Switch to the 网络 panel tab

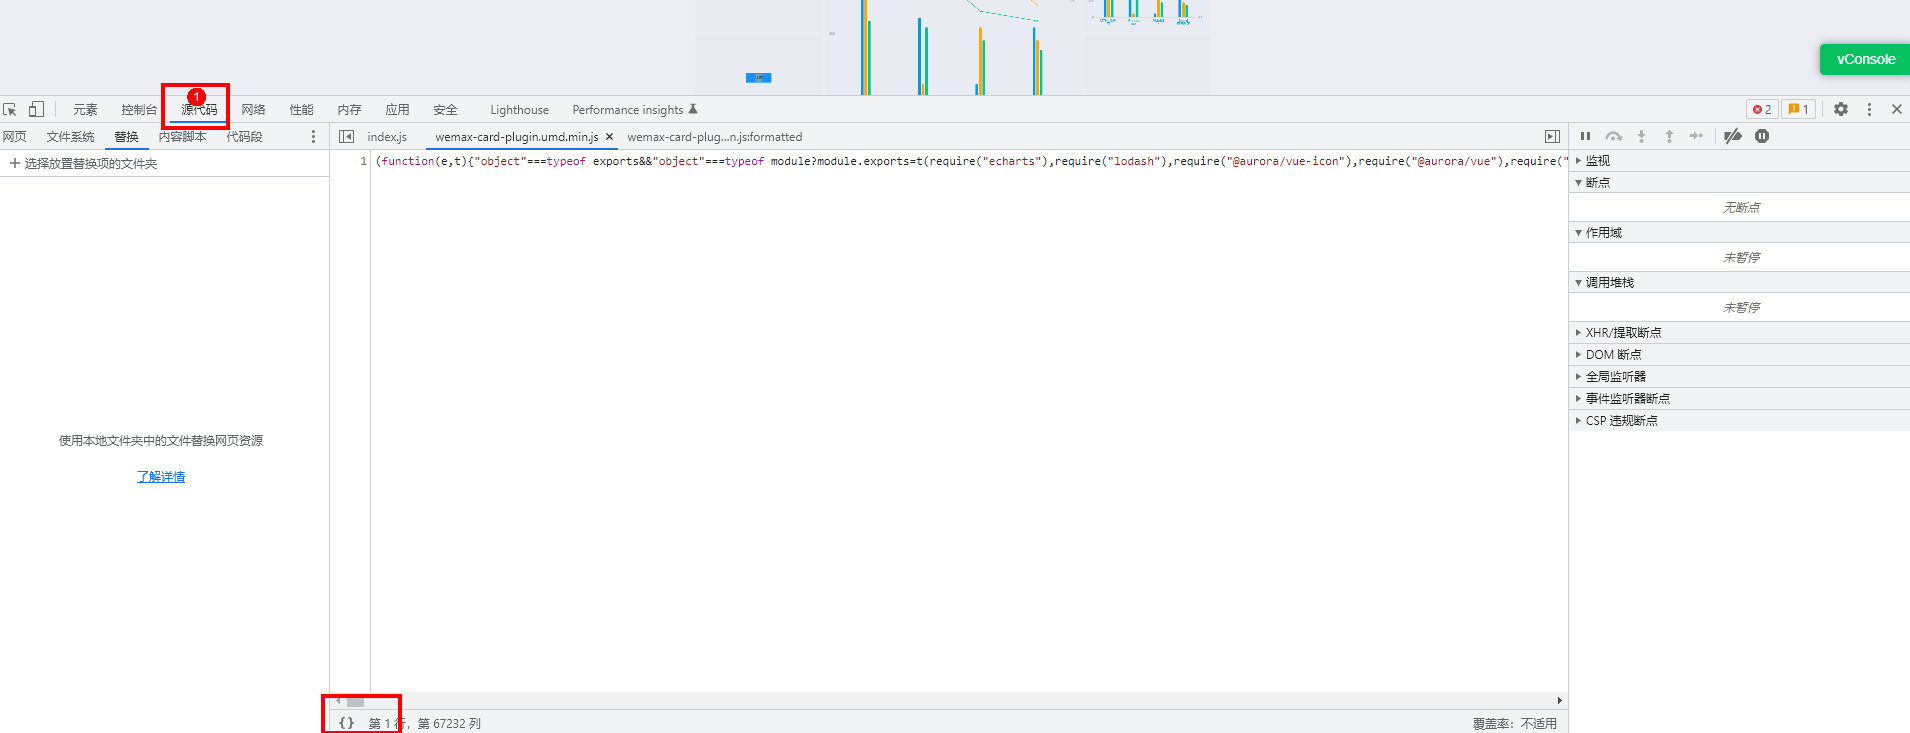(x=253, y=110)
